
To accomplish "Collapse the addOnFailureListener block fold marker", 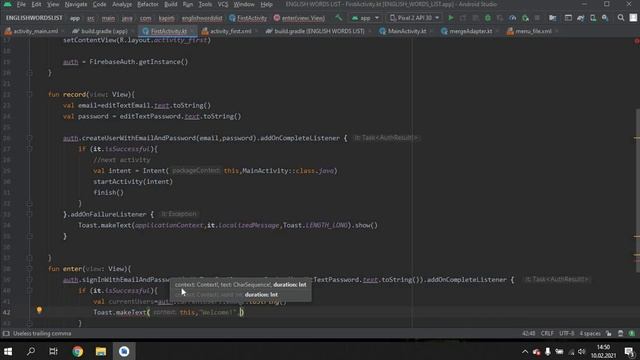I will 29,214.
